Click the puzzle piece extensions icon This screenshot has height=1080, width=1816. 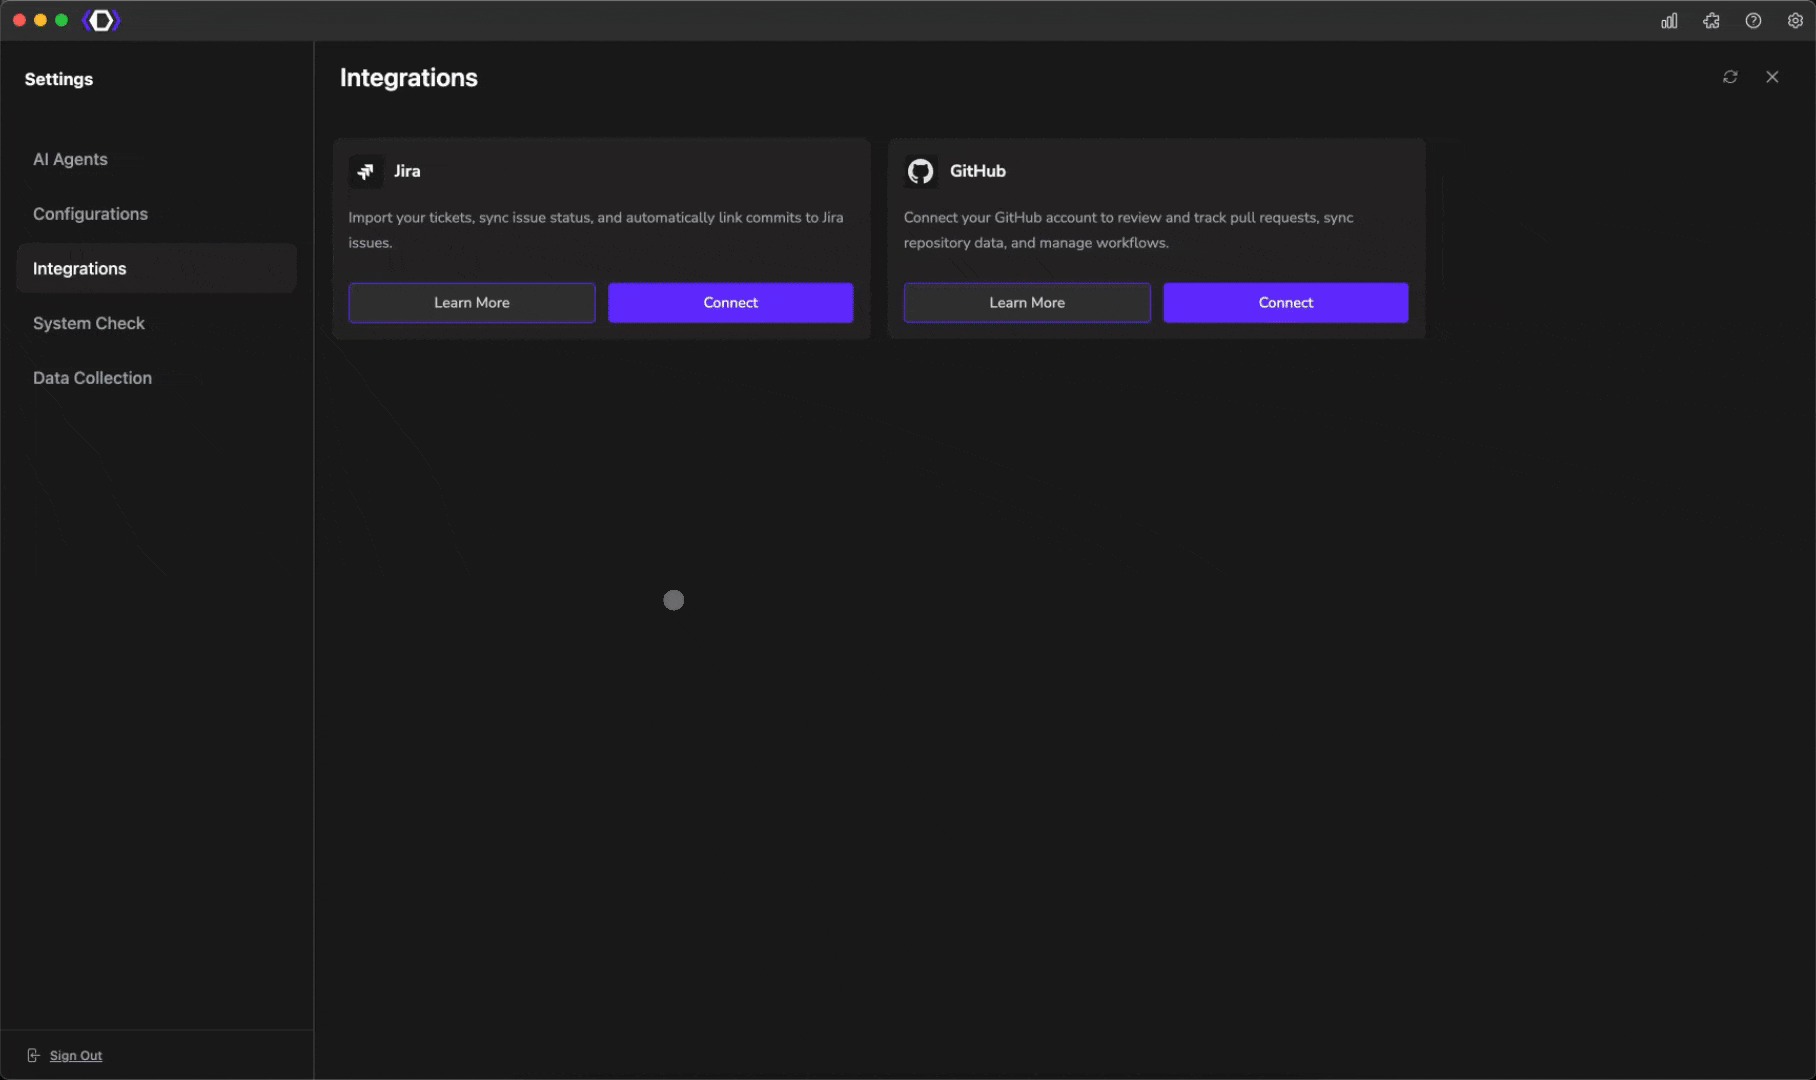(1711, 20)
